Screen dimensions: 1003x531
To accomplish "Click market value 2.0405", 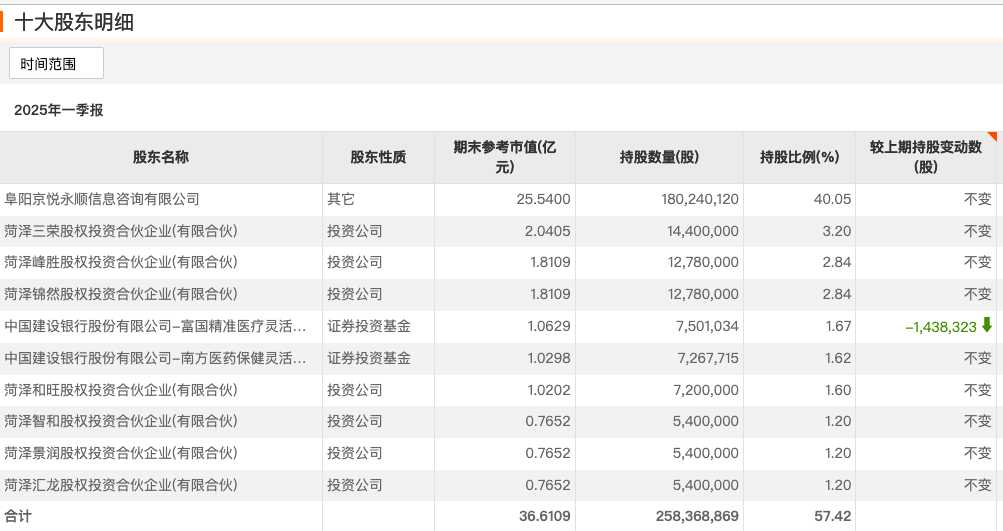I will click(548, 231).
